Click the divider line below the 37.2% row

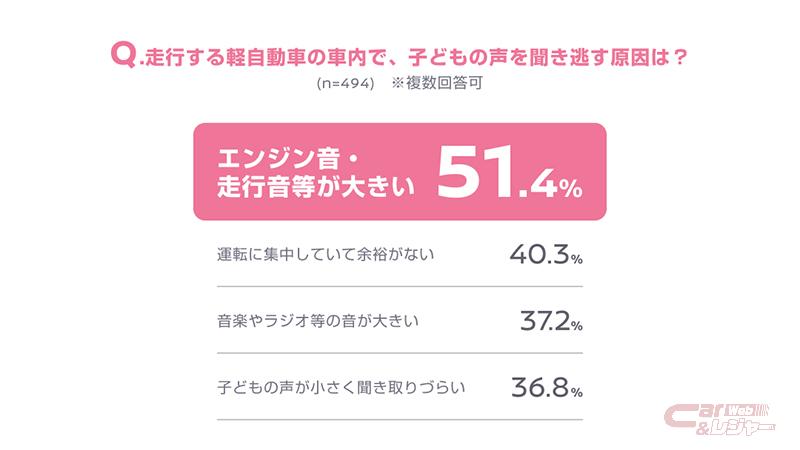(399, 353)
